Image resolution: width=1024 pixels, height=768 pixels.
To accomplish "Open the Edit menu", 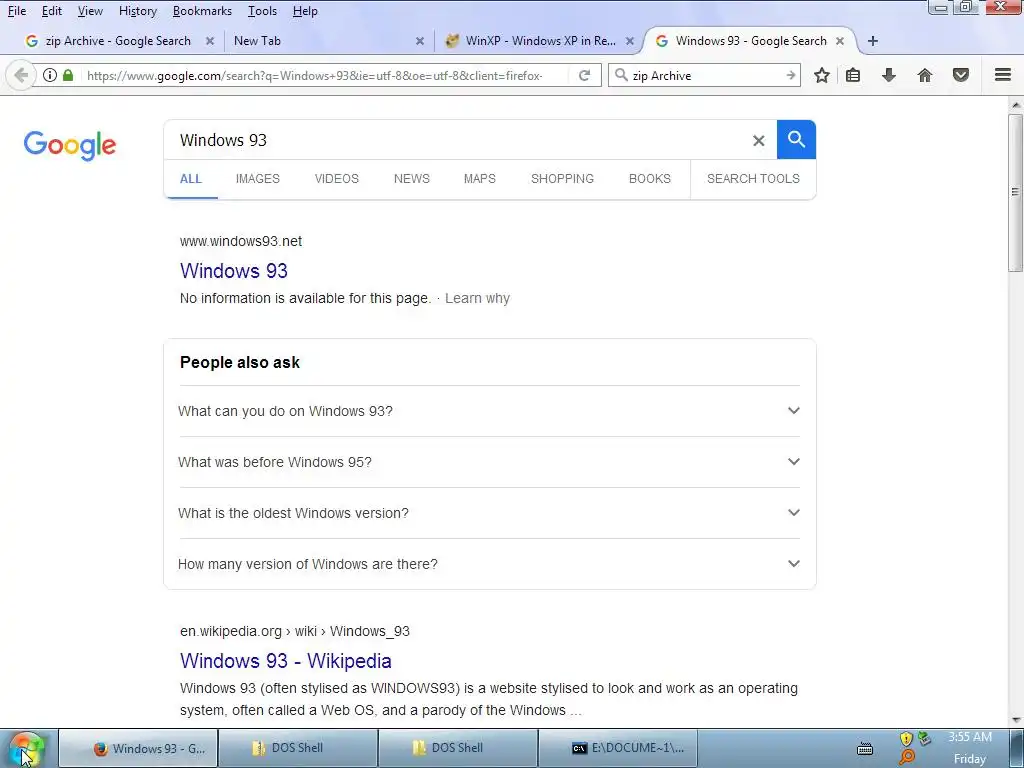I will pyautogui.click(x=52, y=11).
